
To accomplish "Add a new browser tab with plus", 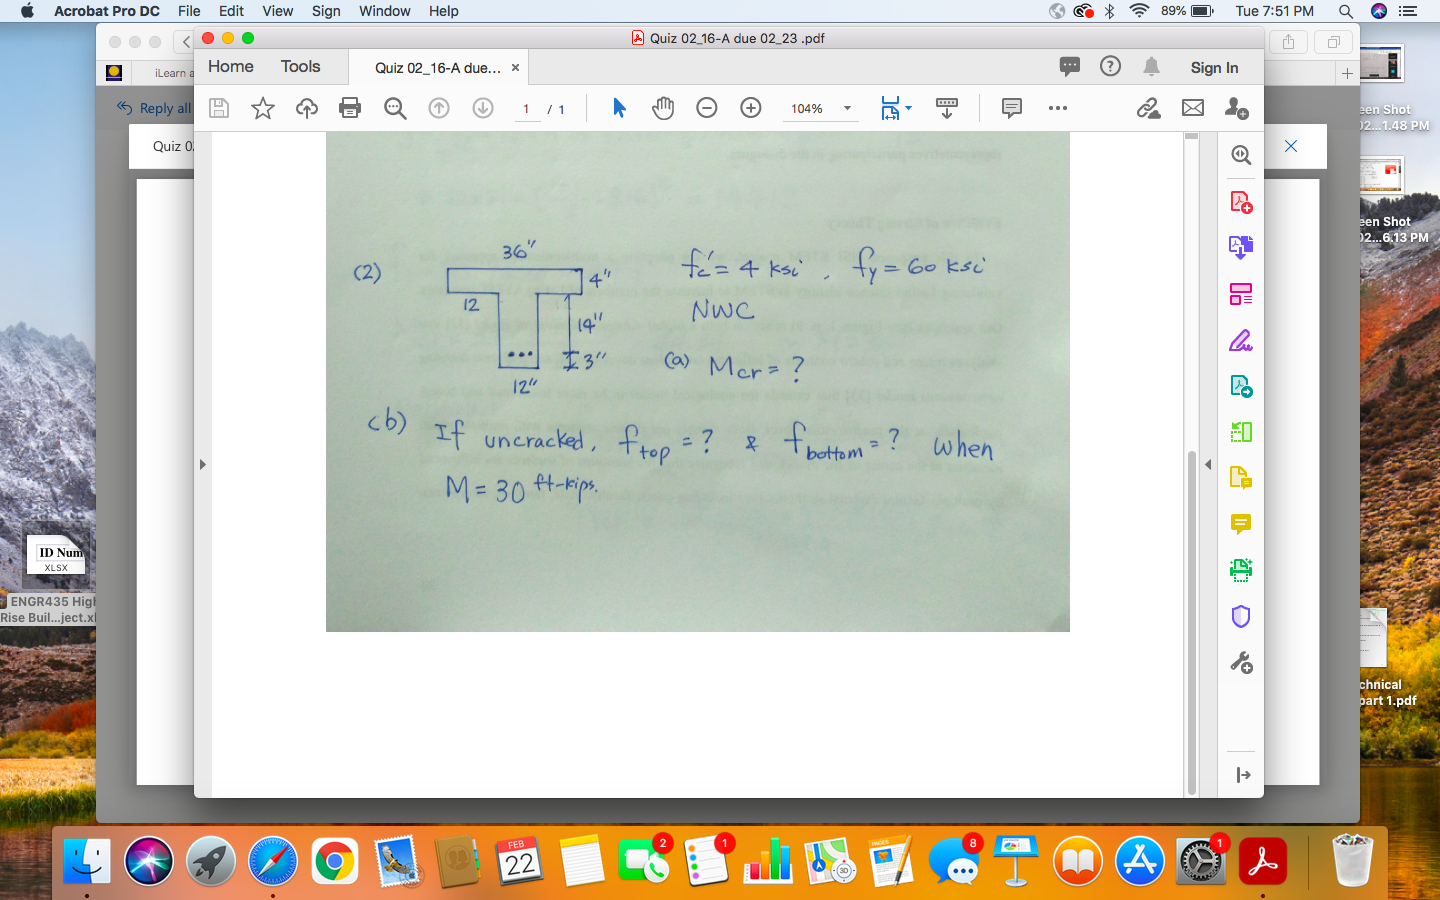I will tap(1347, 73).
